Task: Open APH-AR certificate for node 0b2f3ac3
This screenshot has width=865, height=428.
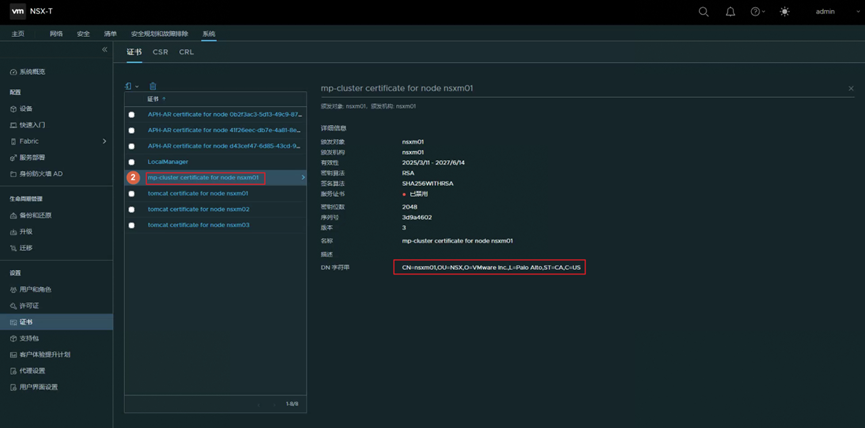Action: [x=224, y=115]
